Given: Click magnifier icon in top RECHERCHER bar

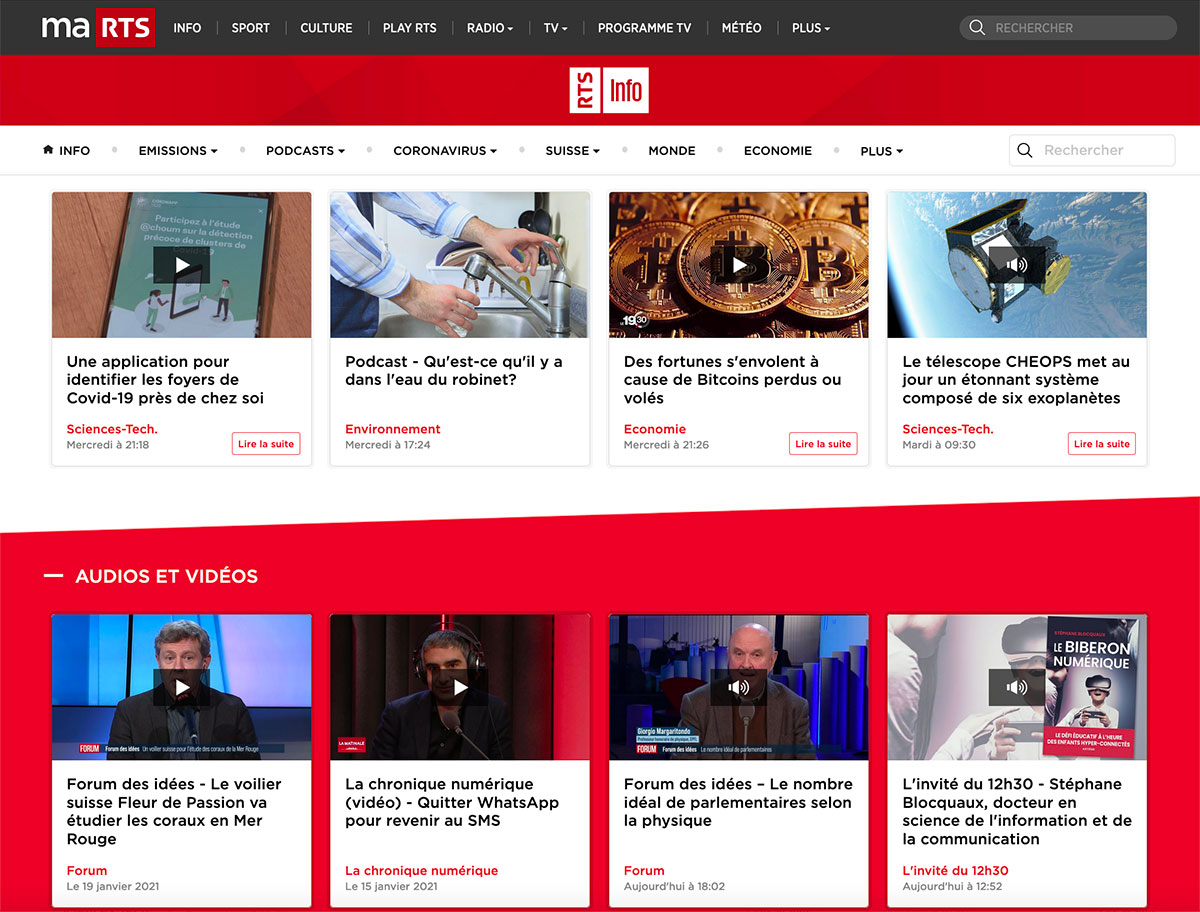Looking at the screenshot, I should click(x=978, y=28).
